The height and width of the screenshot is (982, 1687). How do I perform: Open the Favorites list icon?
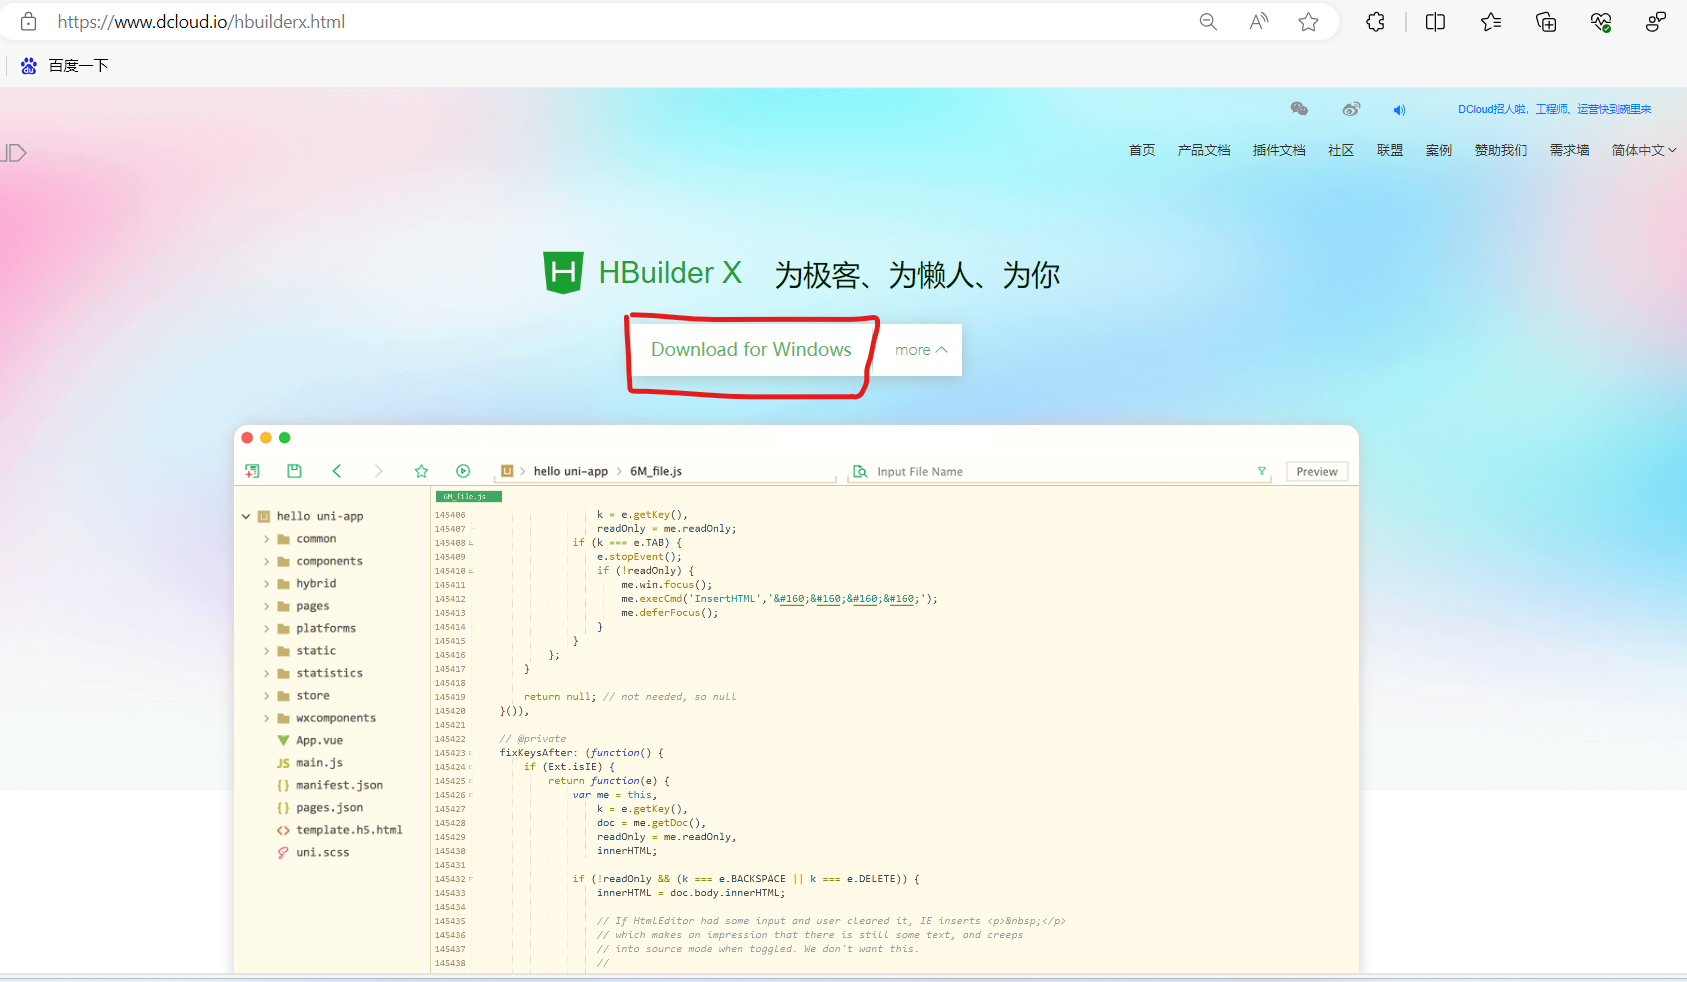pyautogui.click(x=1491, y=22)
